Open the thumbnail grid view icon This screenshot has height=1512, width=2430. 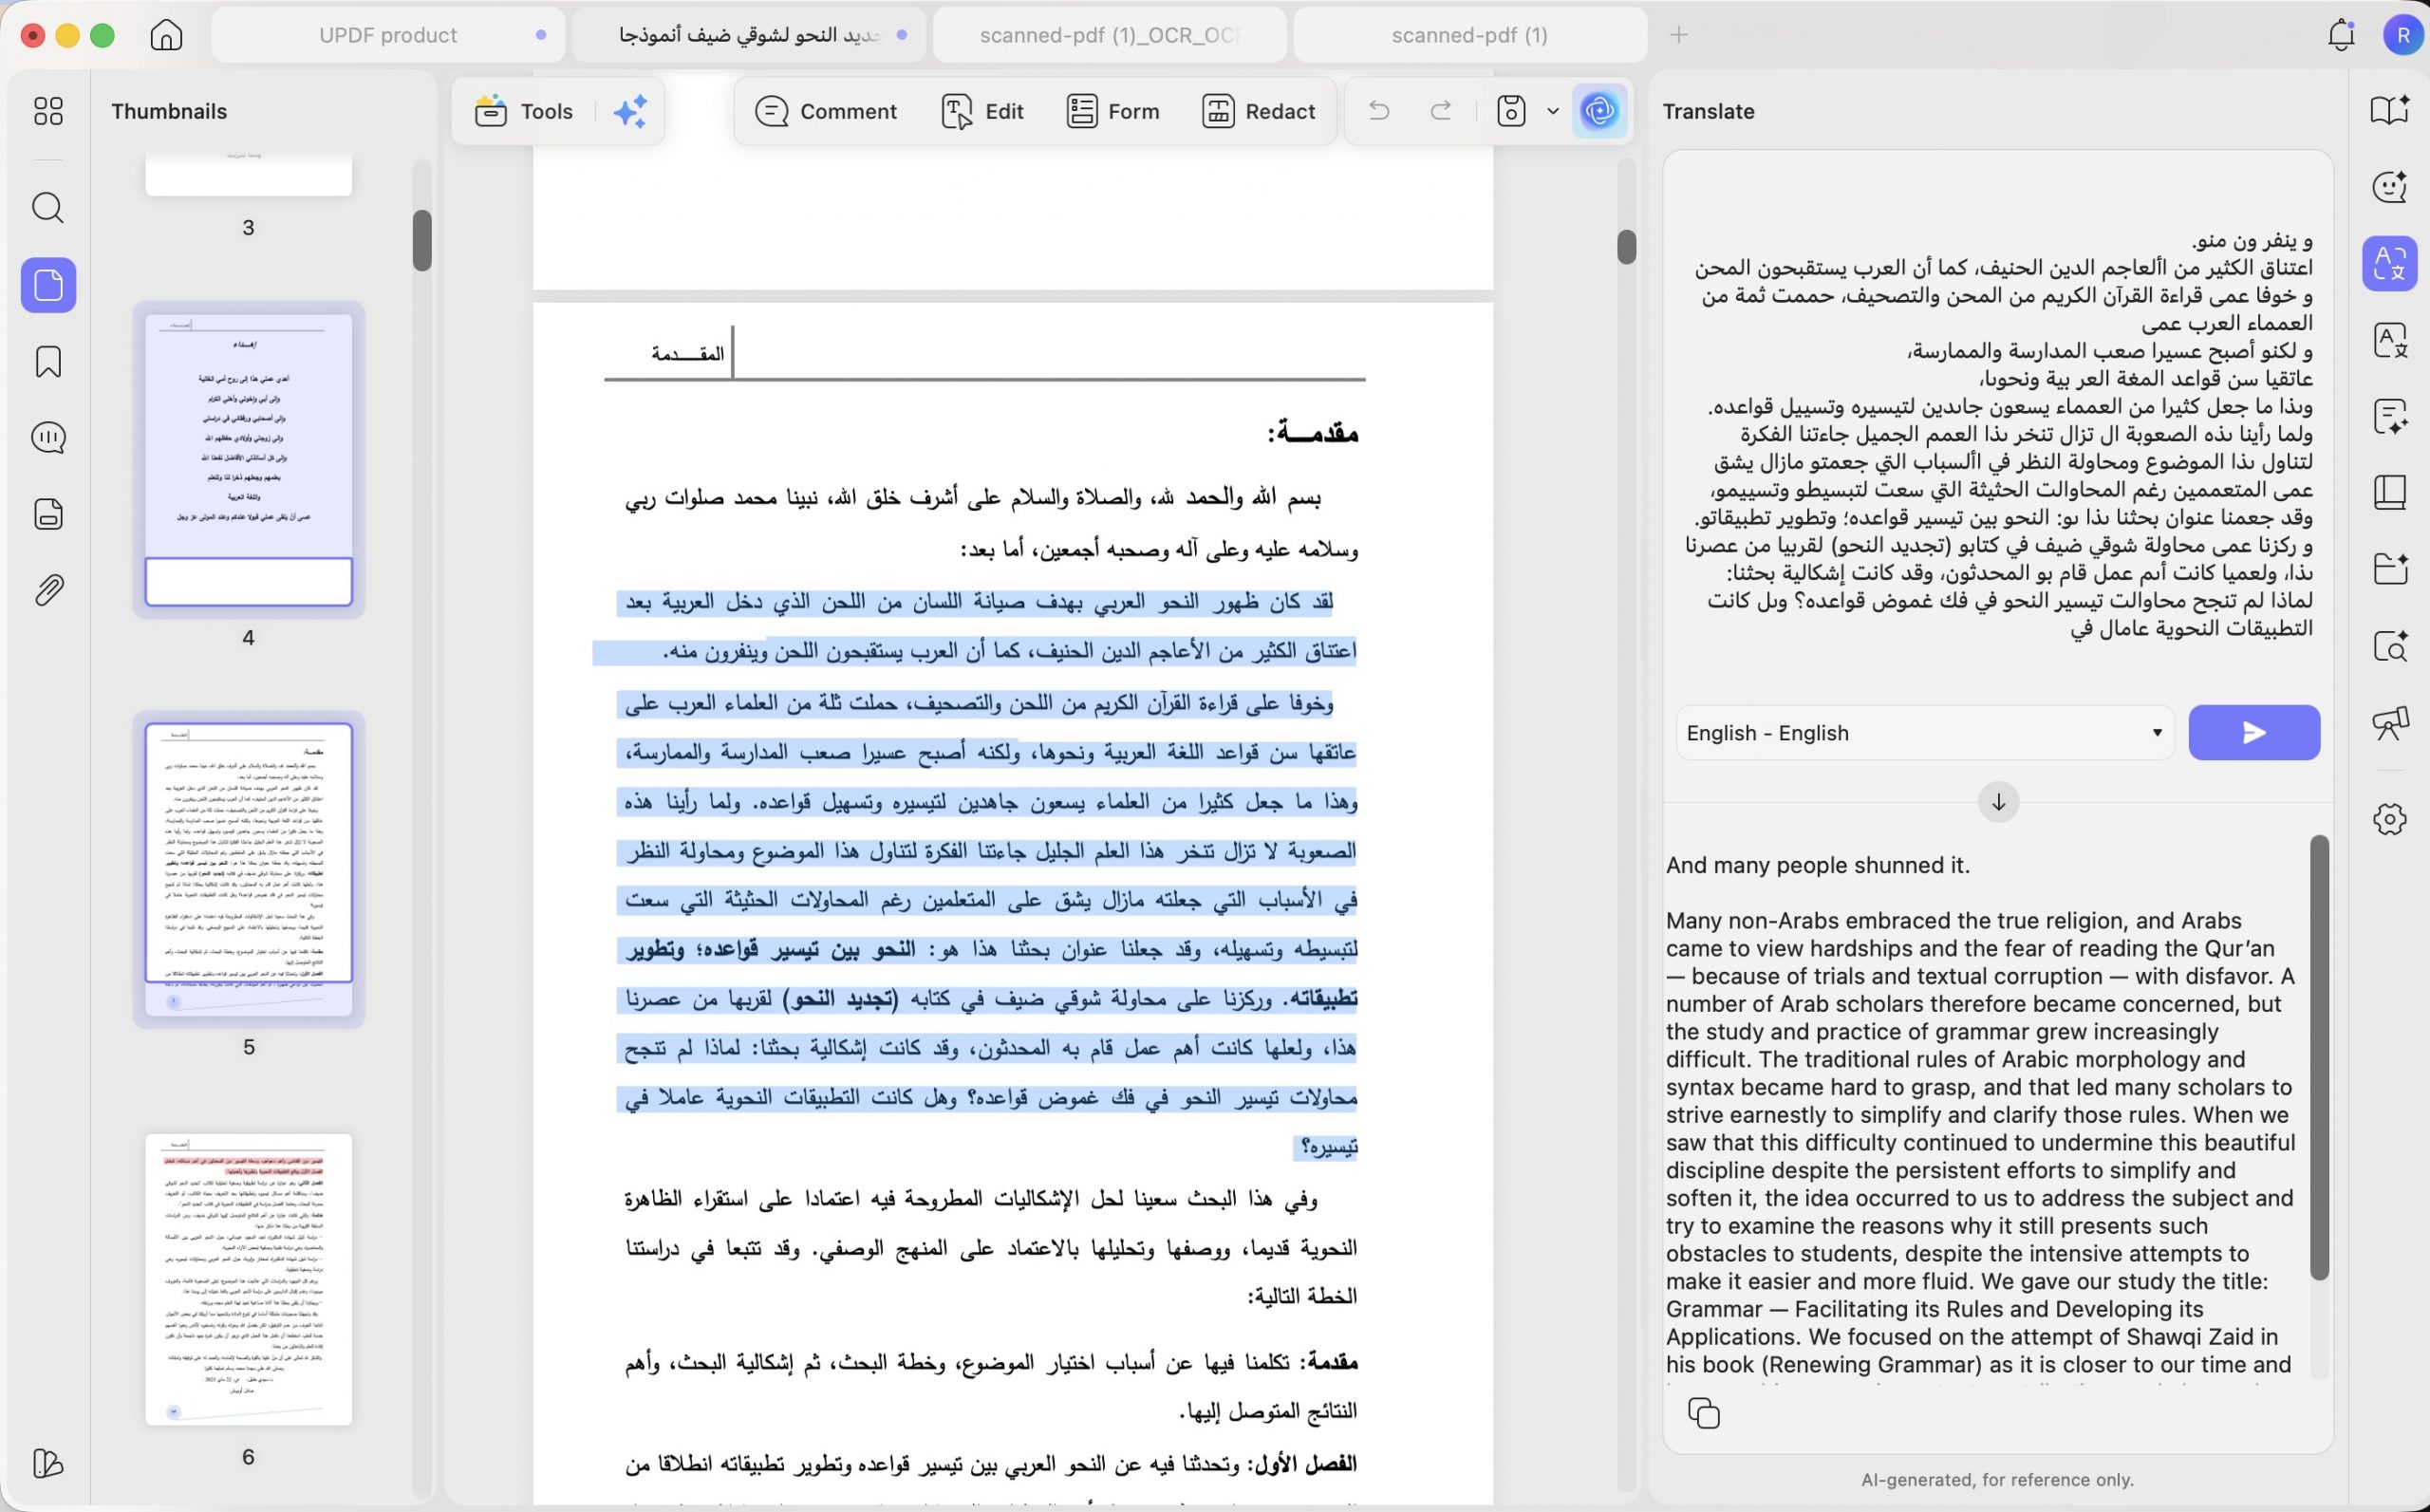coord(48,111)
